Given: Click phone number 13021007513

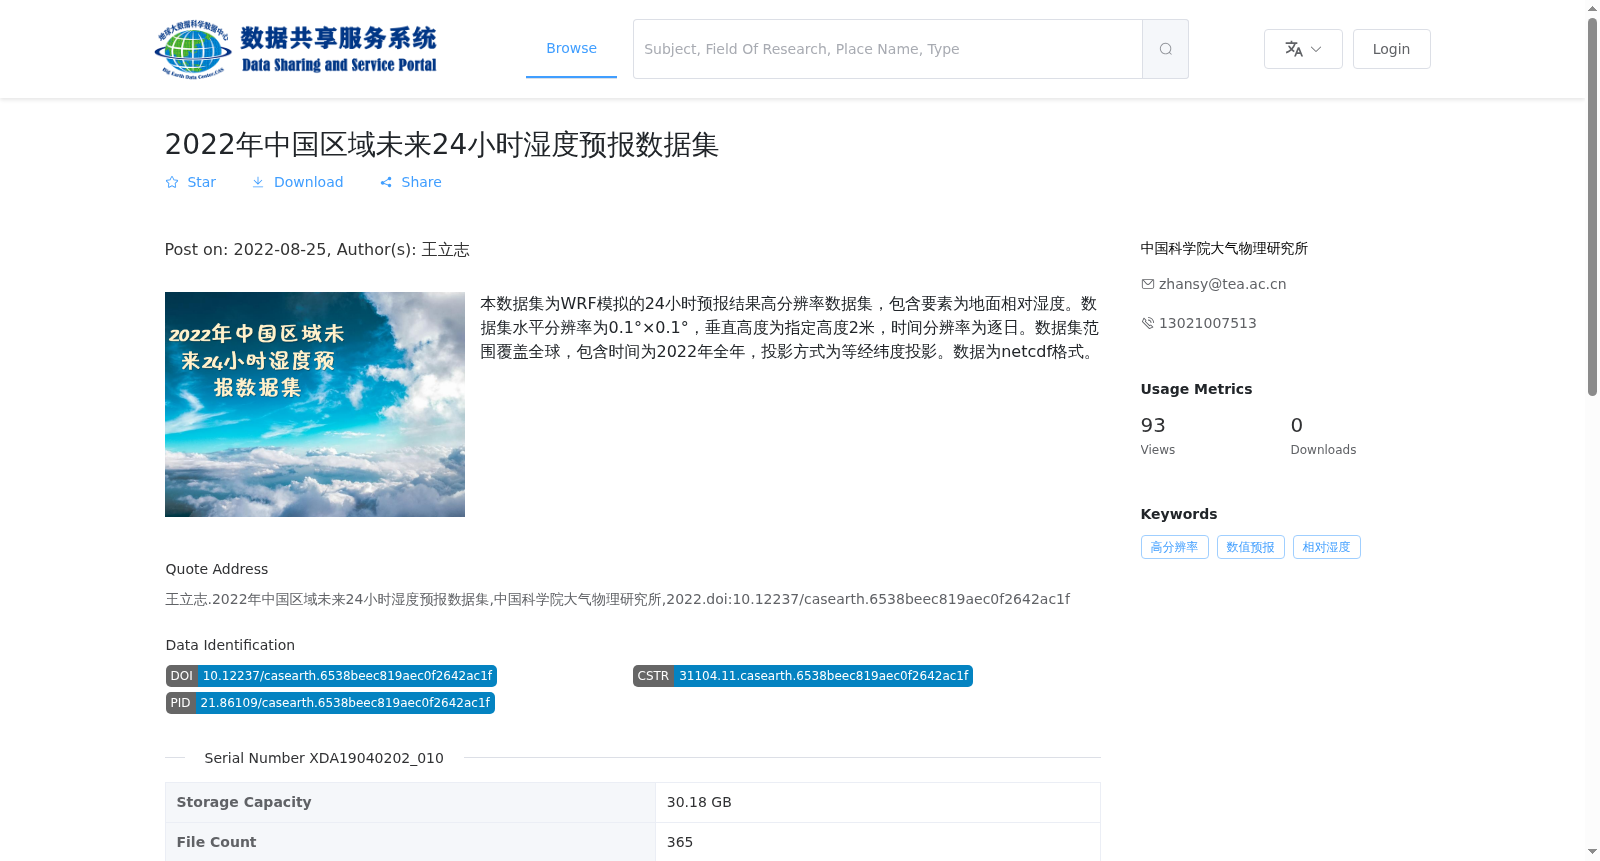Looking at the screenshot, I should click(1207, 323).
